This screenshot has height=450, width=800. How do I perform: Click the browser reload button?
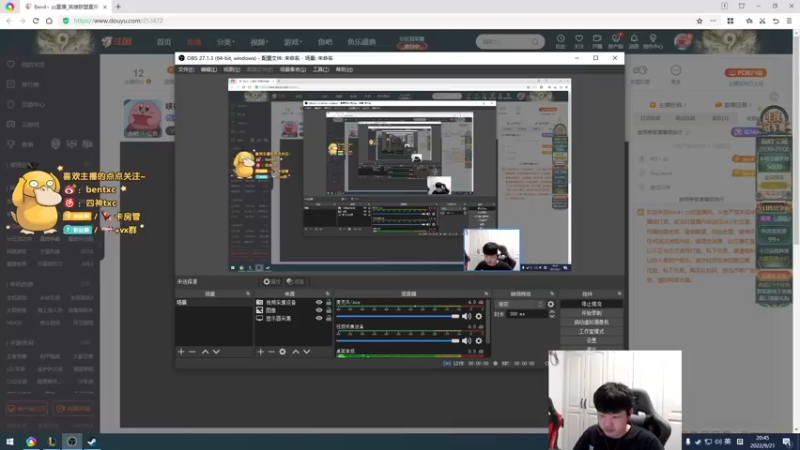click(x=36, y=21)
